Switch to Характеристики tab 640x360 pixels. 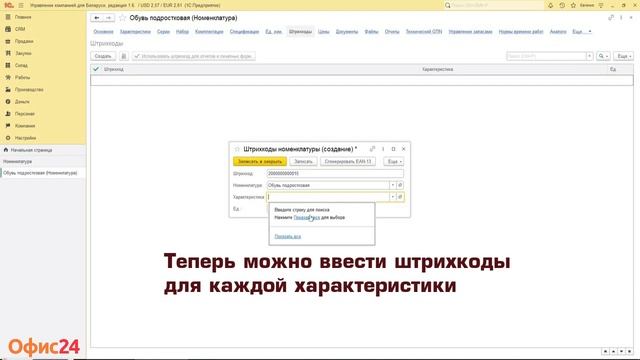pos(135,31)
